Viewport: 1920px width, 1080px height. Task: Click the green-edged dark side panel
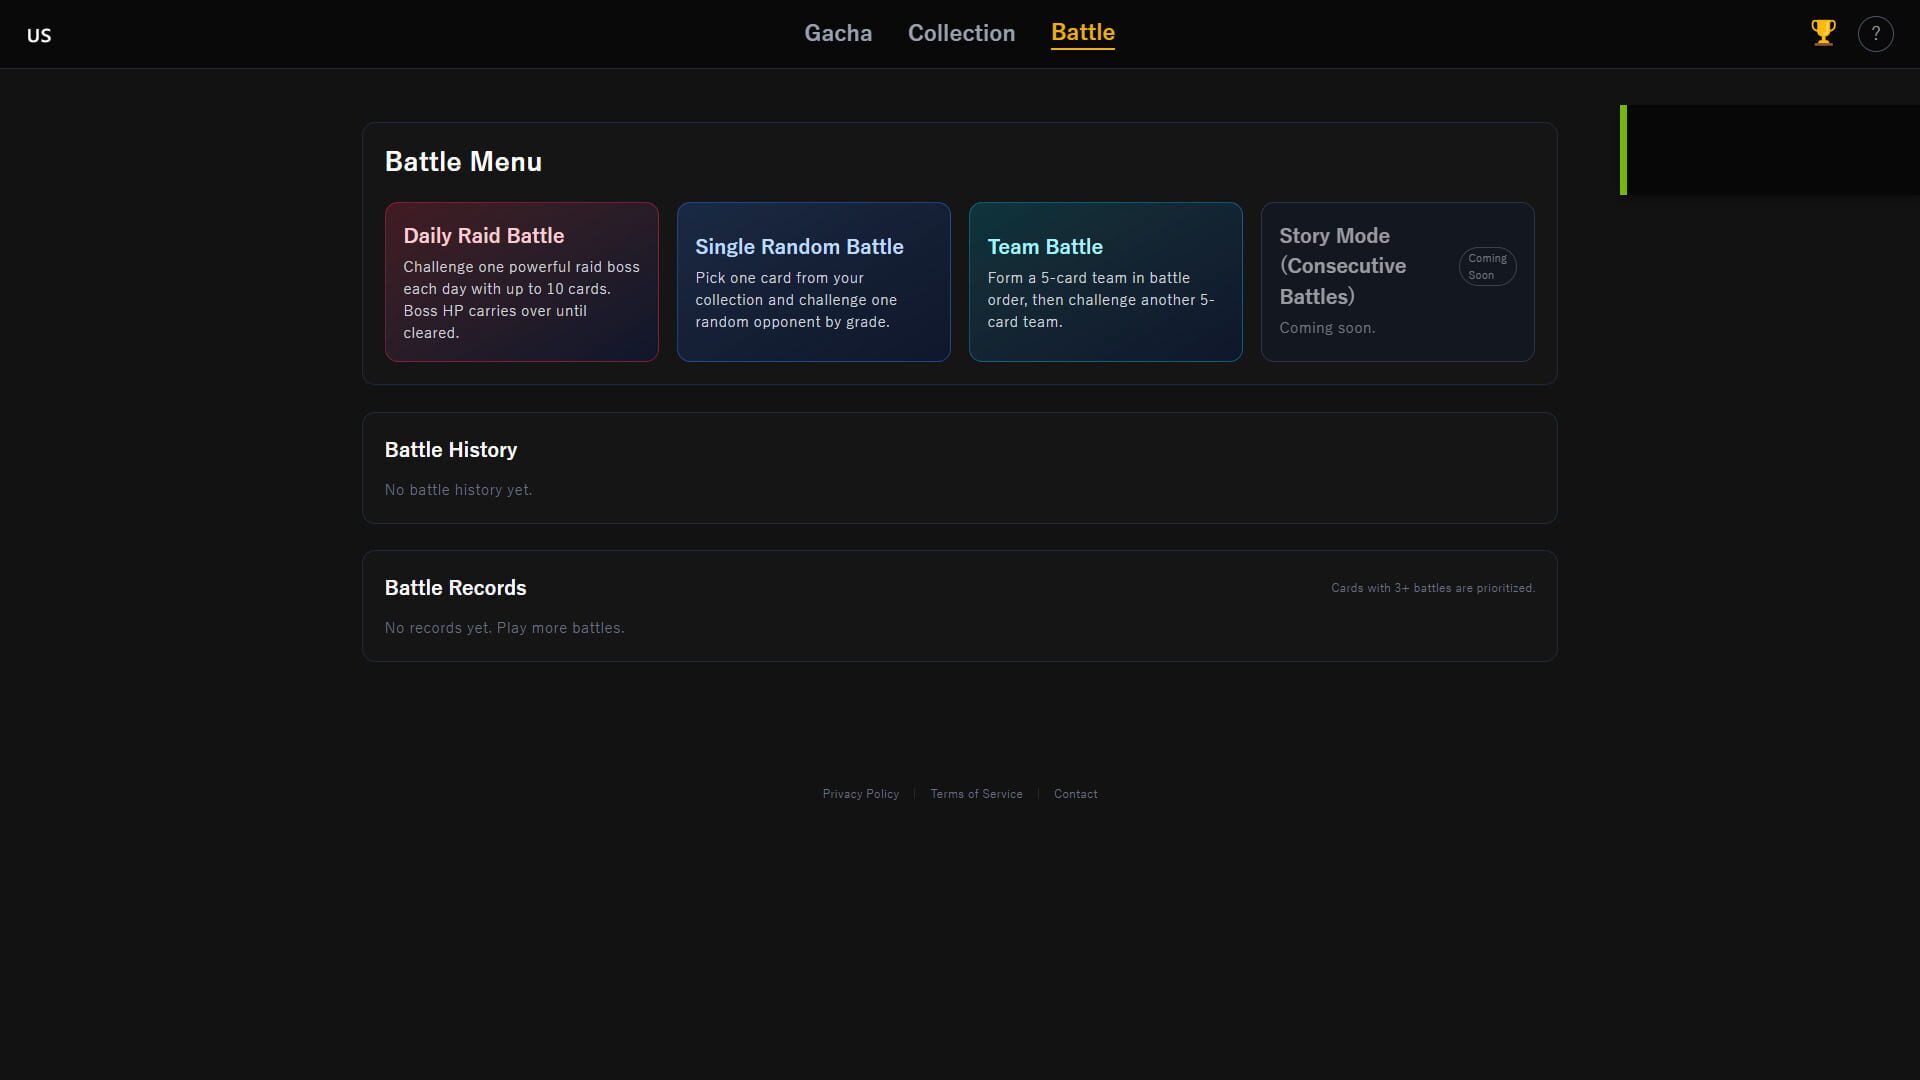tap(1770, 150)
